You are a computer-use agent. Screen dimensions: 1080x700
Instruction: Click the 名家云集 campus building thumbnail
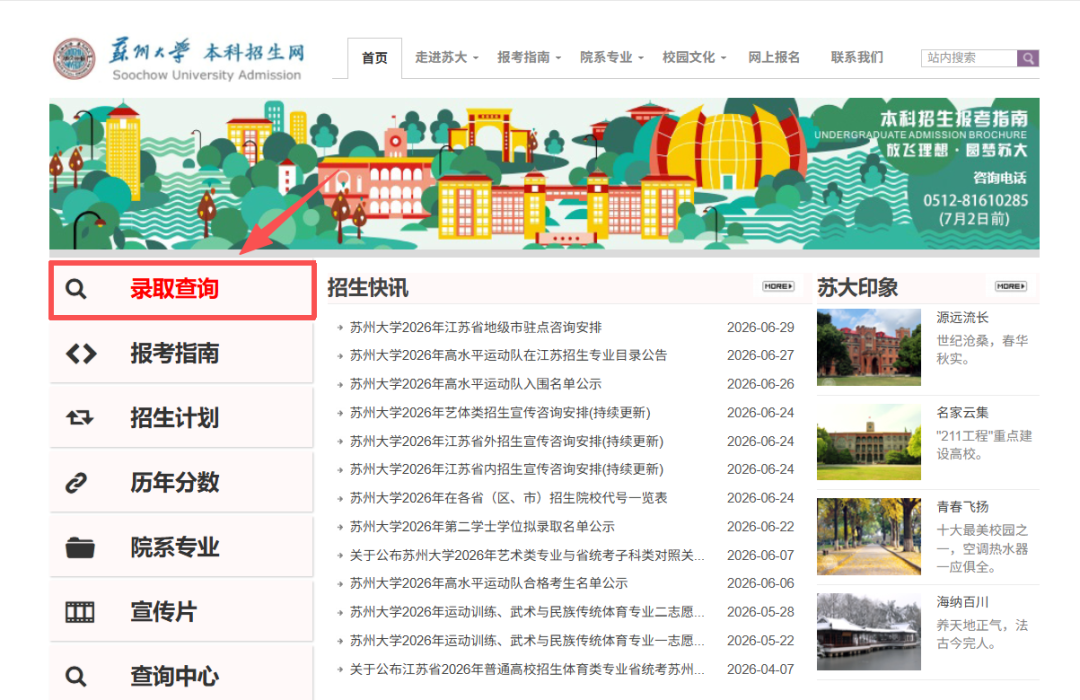[x=869, y=442]
